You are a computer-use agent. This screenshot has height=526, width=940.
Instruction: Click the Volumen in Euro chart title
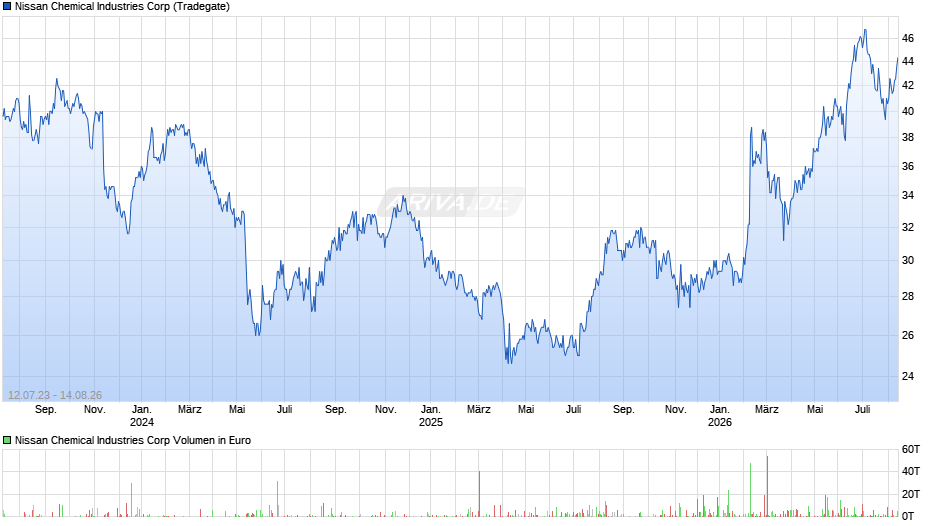point(133,440)
